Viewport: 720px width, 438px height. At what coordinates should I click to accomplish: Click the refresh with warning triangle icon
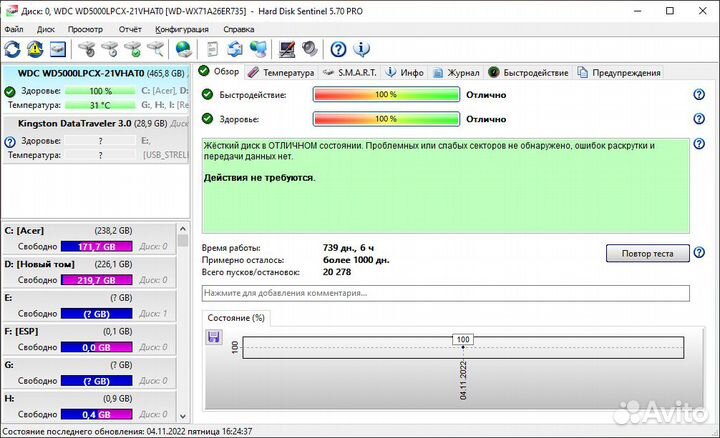point(35,49)
